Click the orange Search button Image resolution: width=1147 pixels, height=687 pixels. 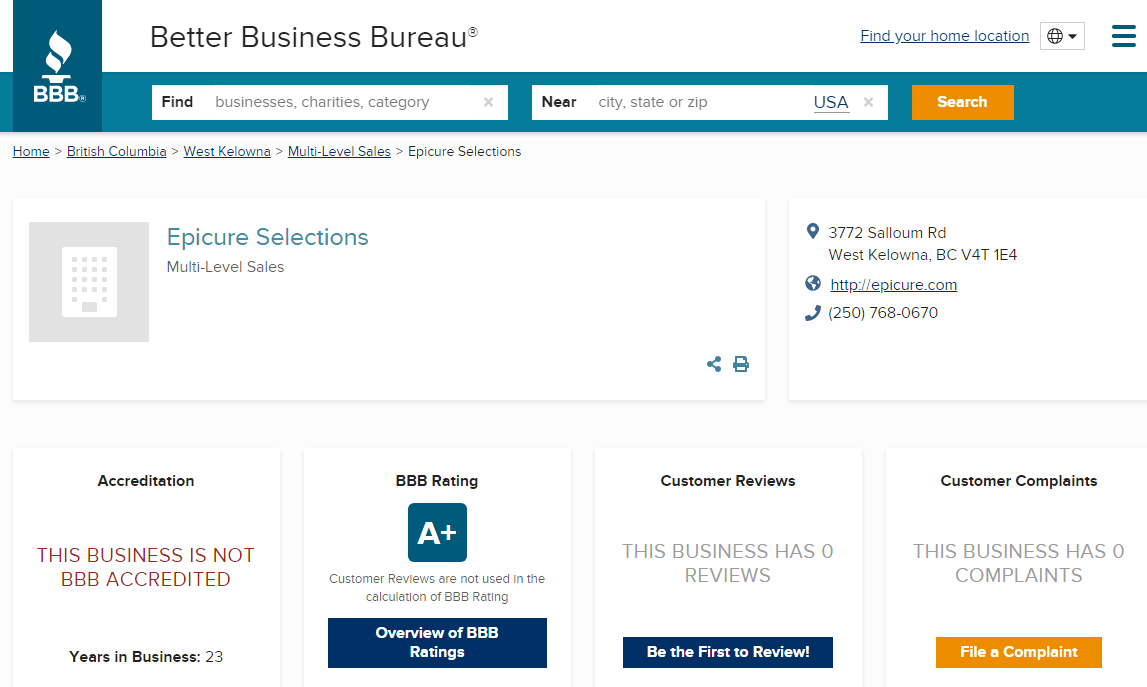click(x=963, y=102)
